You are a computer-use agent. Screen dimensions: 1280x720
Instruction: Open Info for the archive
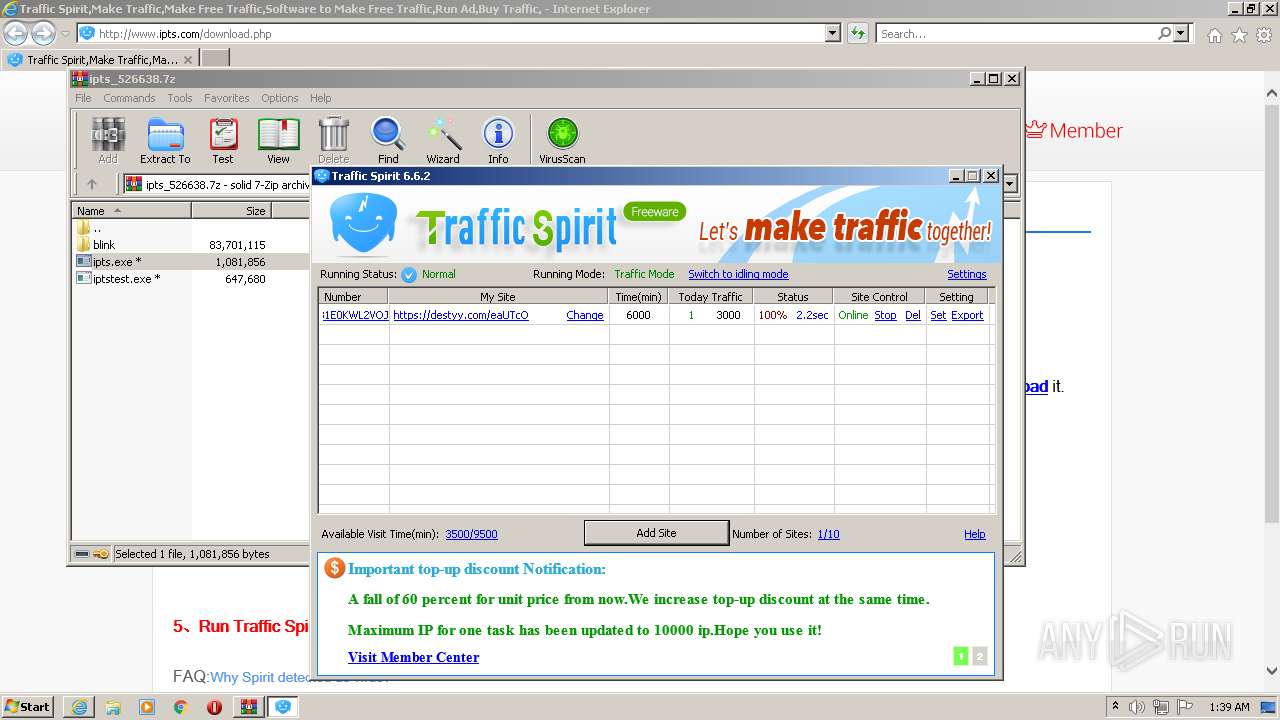(498, 140)
